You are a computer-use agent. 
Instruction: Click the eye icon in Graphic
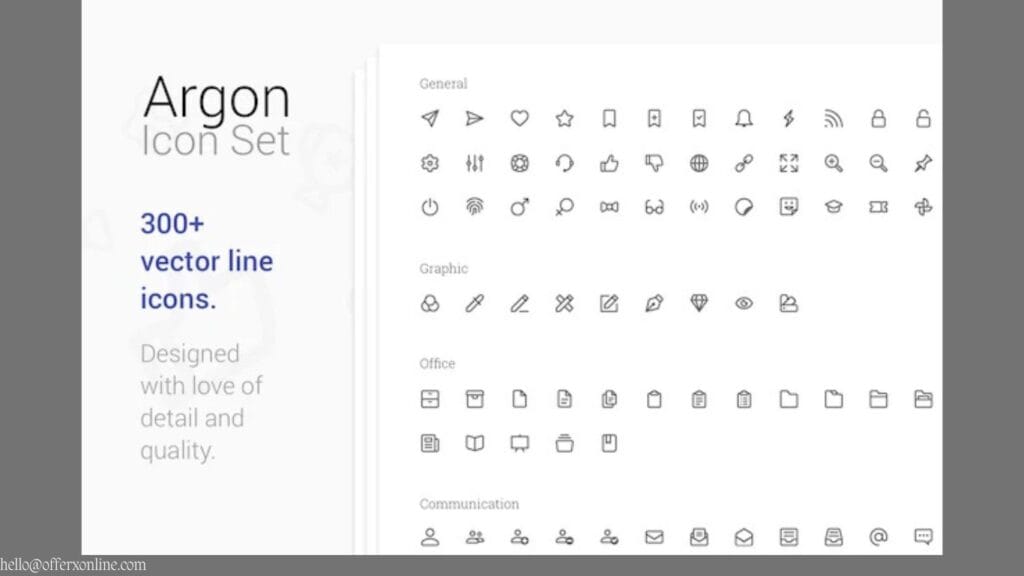click(x=744, y=304)
